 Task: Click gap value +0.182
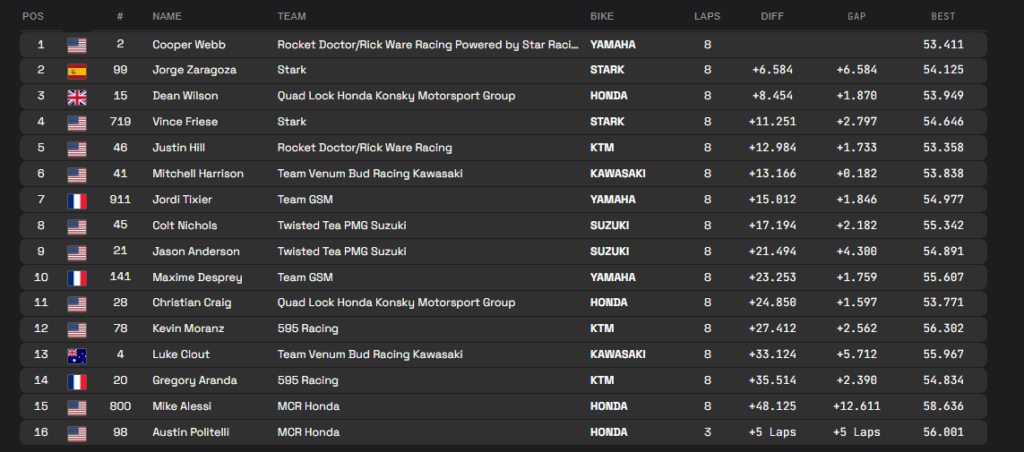[856, 174]
